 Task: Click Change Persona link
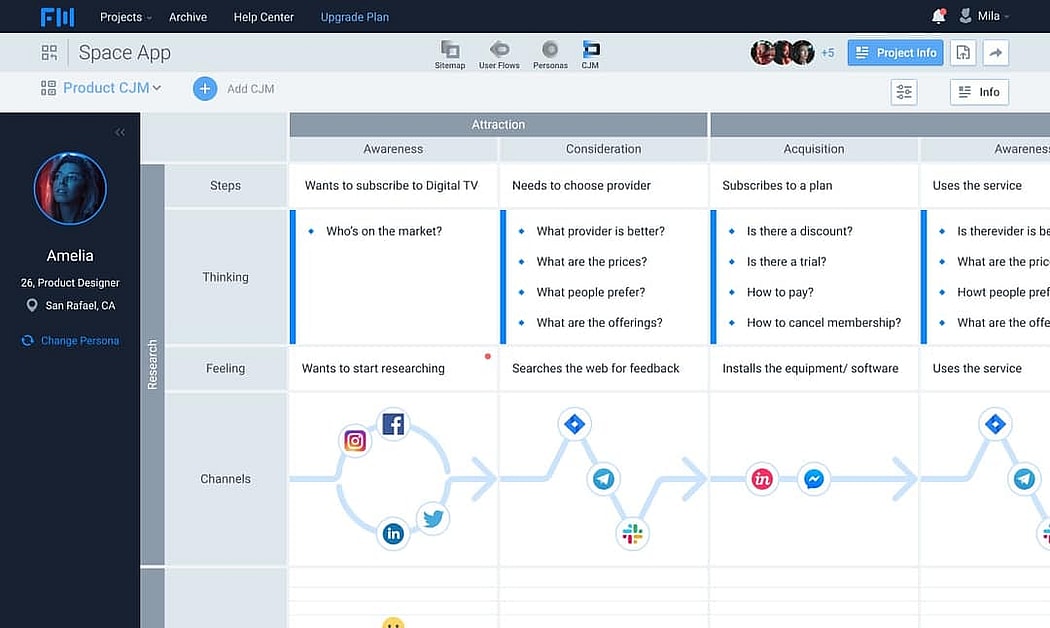70,340
